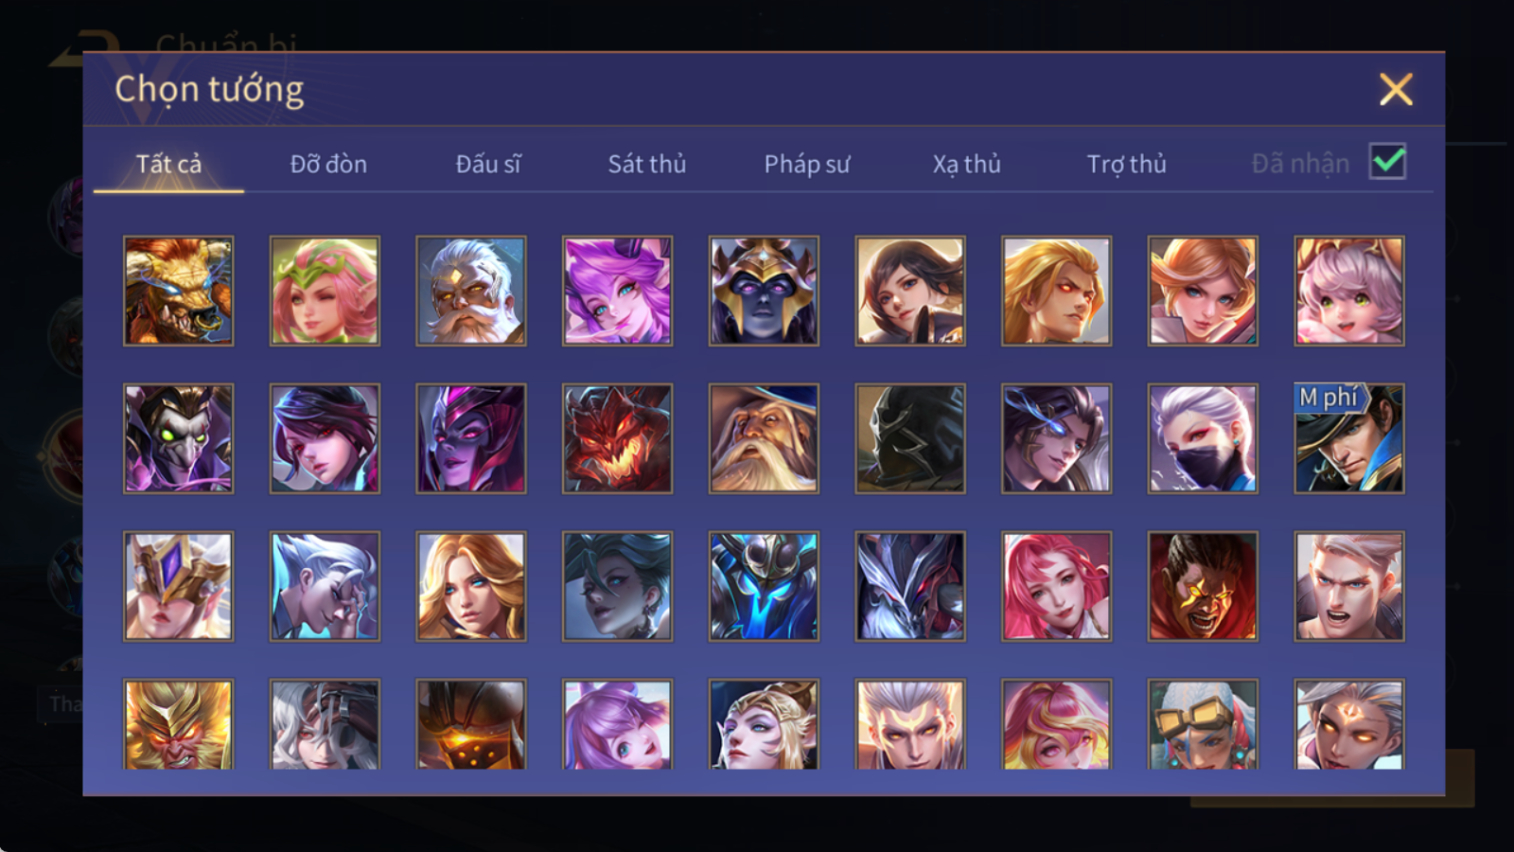Pick the pink-haired girl with cat ears
1514x852 pixels.
[x=1349, y=291]
